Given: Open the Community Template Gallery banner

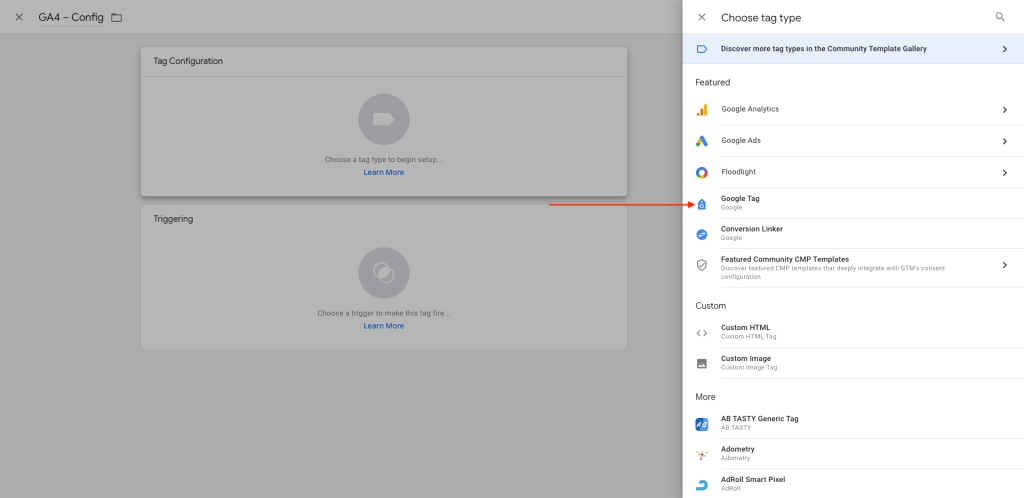Looking at the screenshot, I should coord(850,49).
